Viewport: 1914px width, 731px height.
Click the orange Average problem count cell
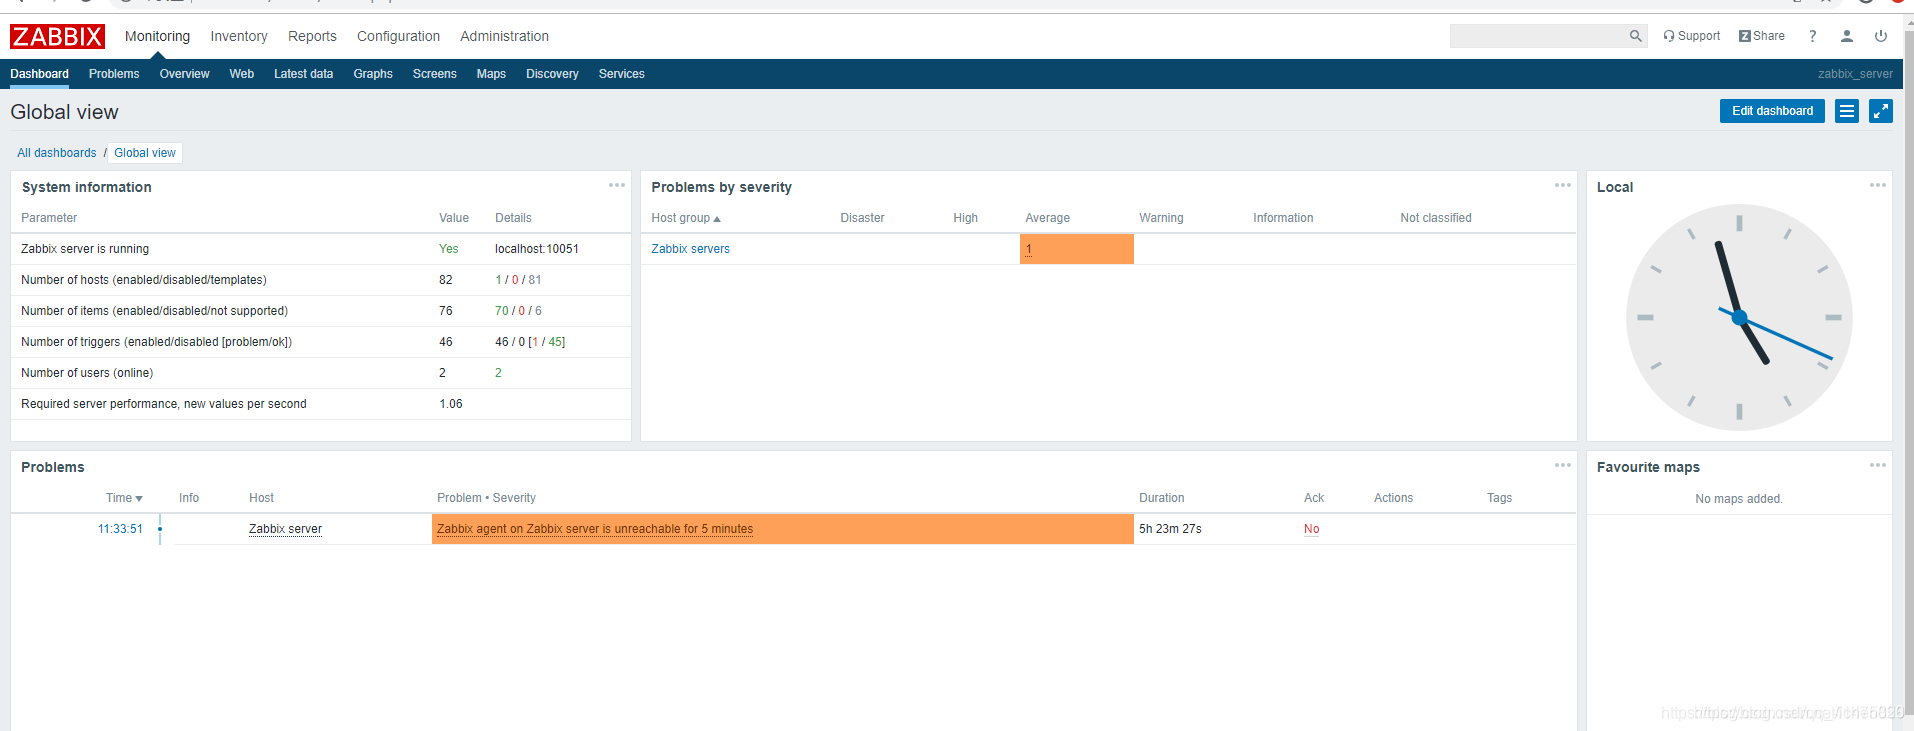pos(1076,249)
